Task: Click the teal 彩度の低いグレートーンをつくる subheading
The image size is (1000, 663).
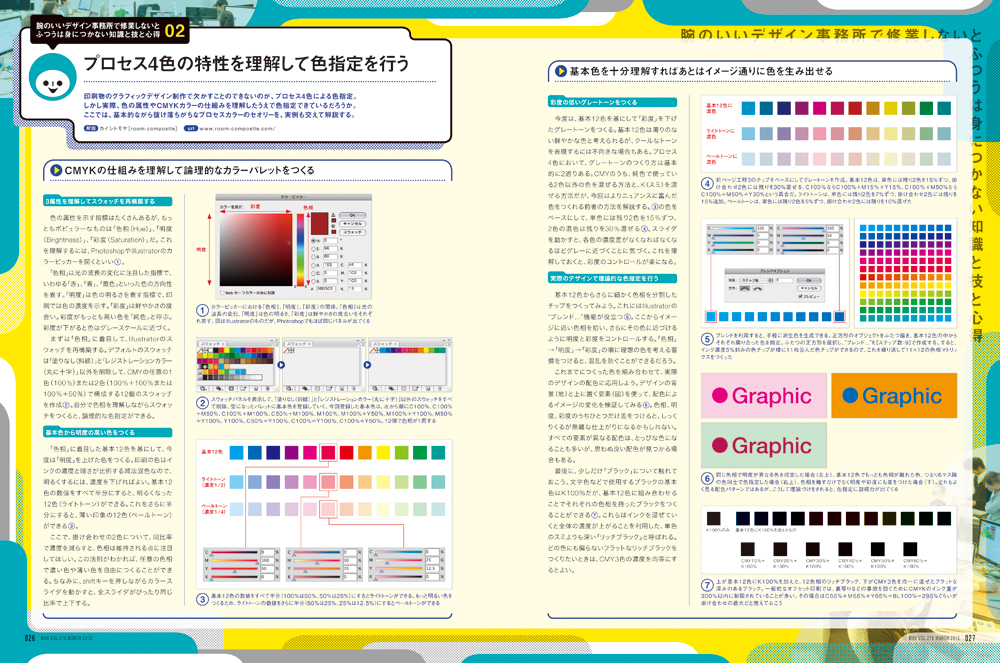Action: tap(612, 102)
